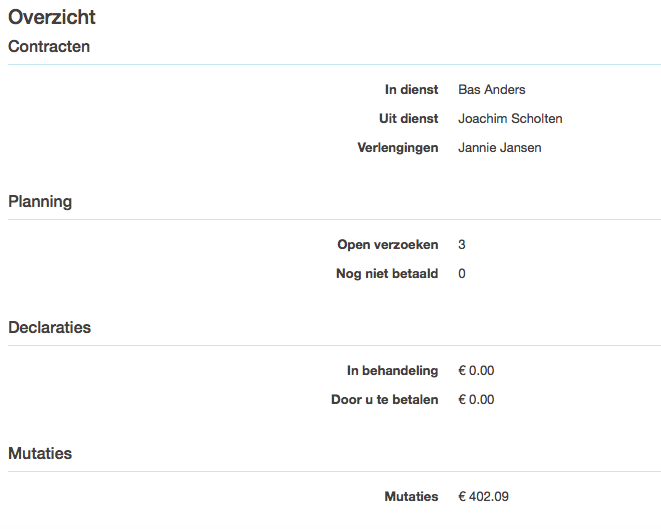This screenshot has width=661, height=529.
Task: Click the Uit dienst label
Action: click(408, 118)
